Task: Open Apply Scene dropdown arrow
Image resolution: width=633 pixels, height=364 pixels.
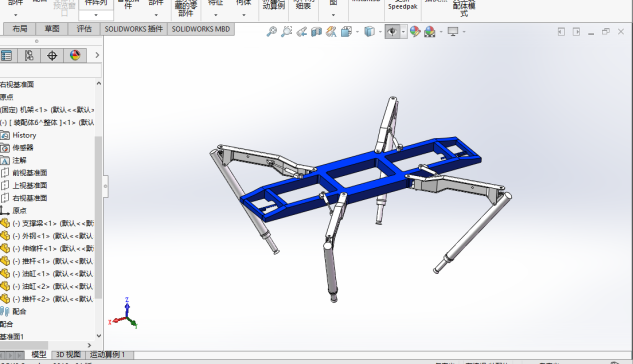Action: tap(441, 31)
